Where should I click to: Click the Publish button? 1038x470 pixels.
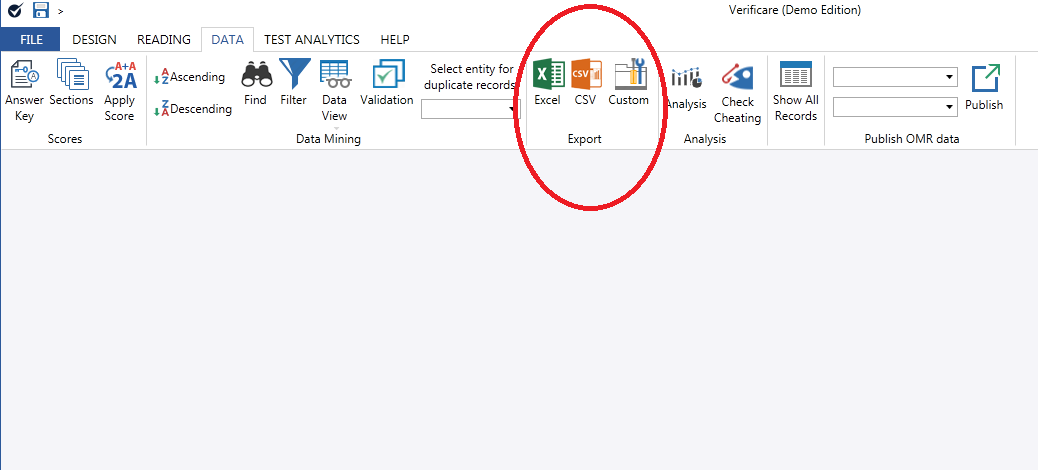984,88
